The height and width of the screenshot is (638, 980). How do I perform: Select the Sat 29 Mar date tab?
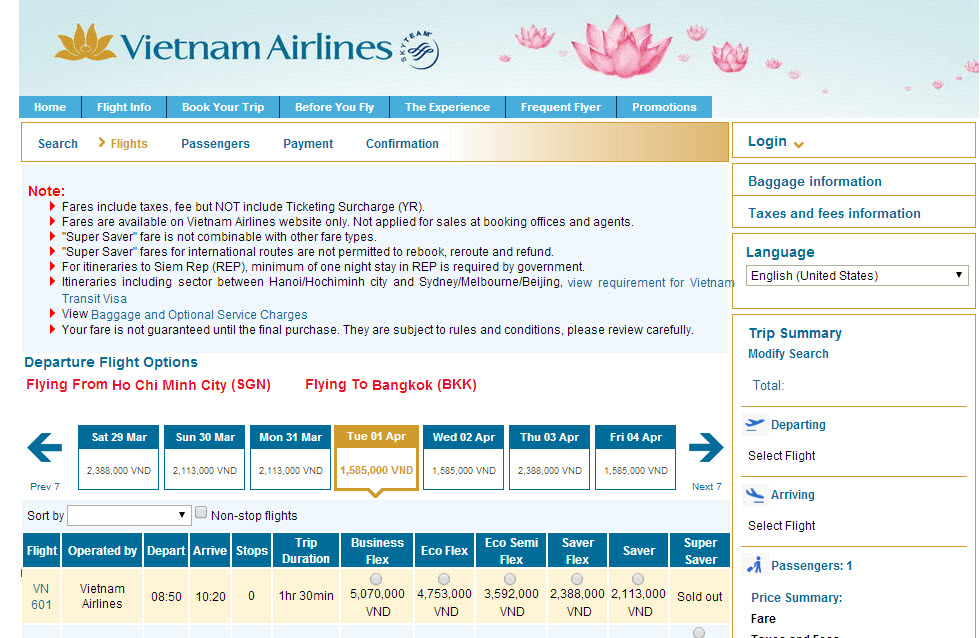click(119, 457)
